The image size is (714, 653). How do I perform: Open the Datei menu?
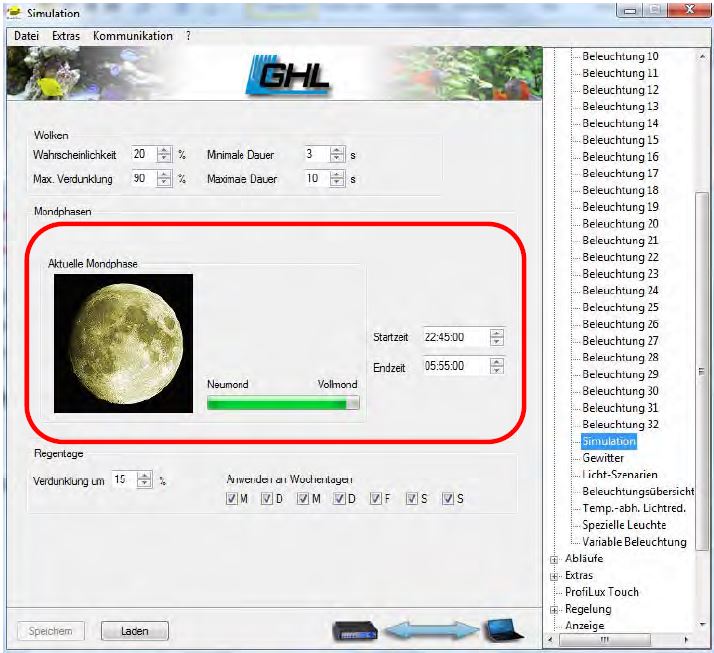27,36
